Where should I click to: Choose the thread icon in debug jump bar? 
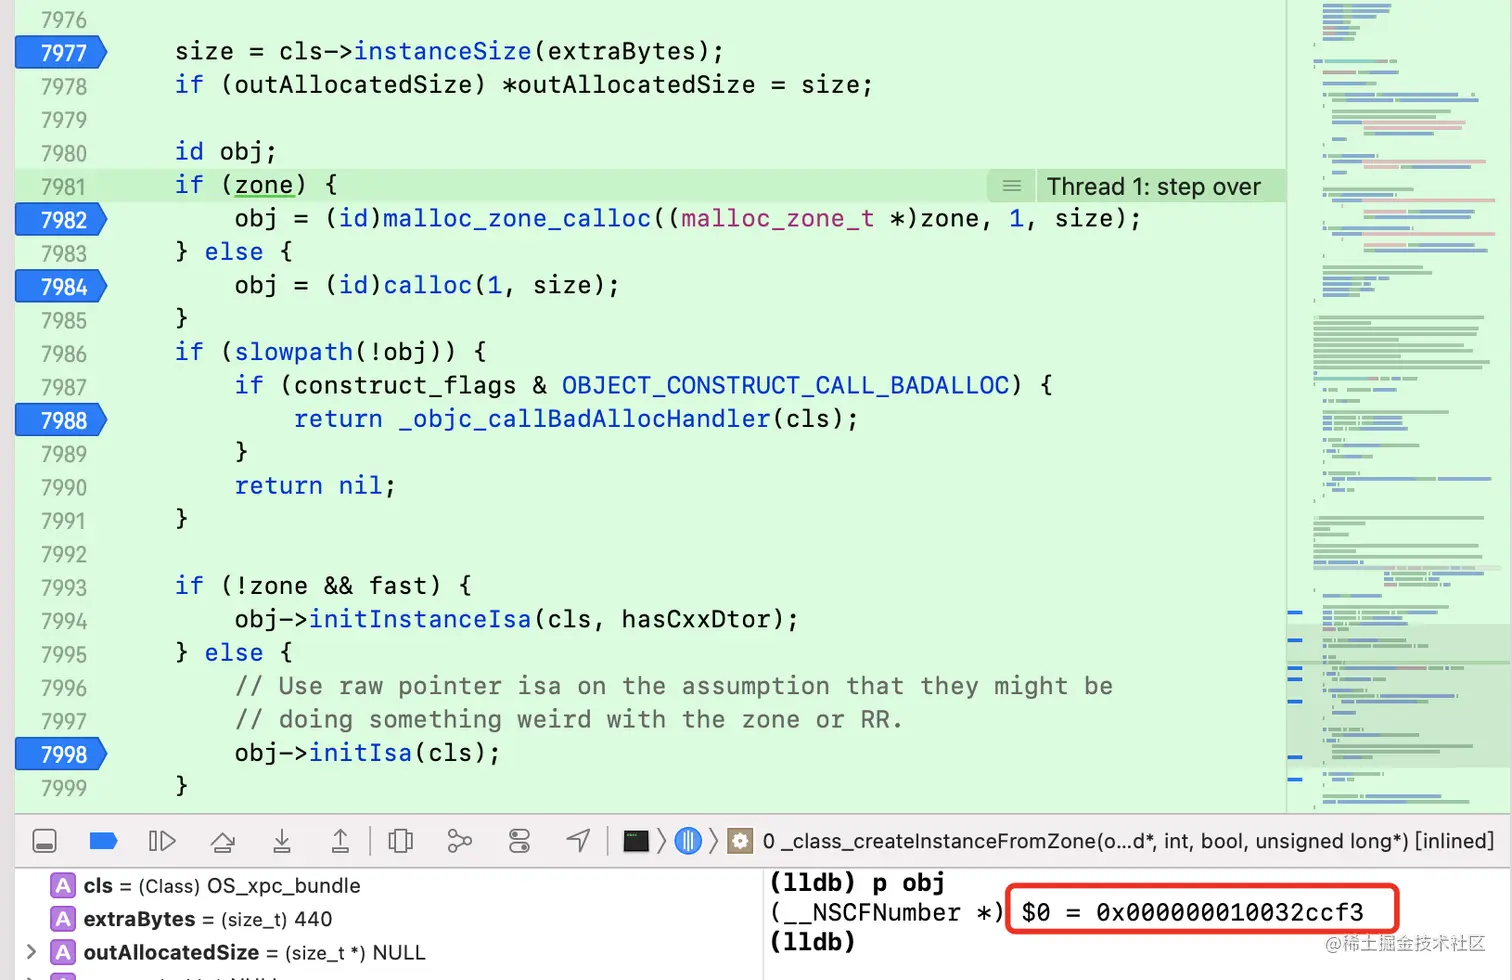[x=688, y=841]
